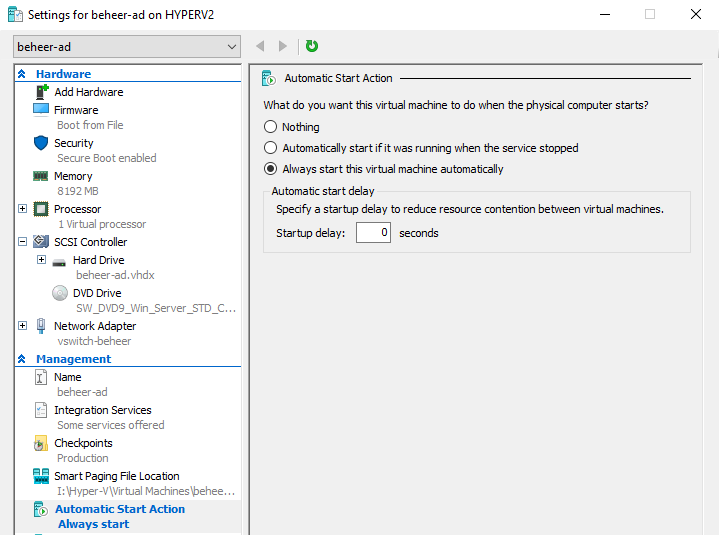Click the Name item in Management
Viewport: 719px width, 535px height.
68,377
